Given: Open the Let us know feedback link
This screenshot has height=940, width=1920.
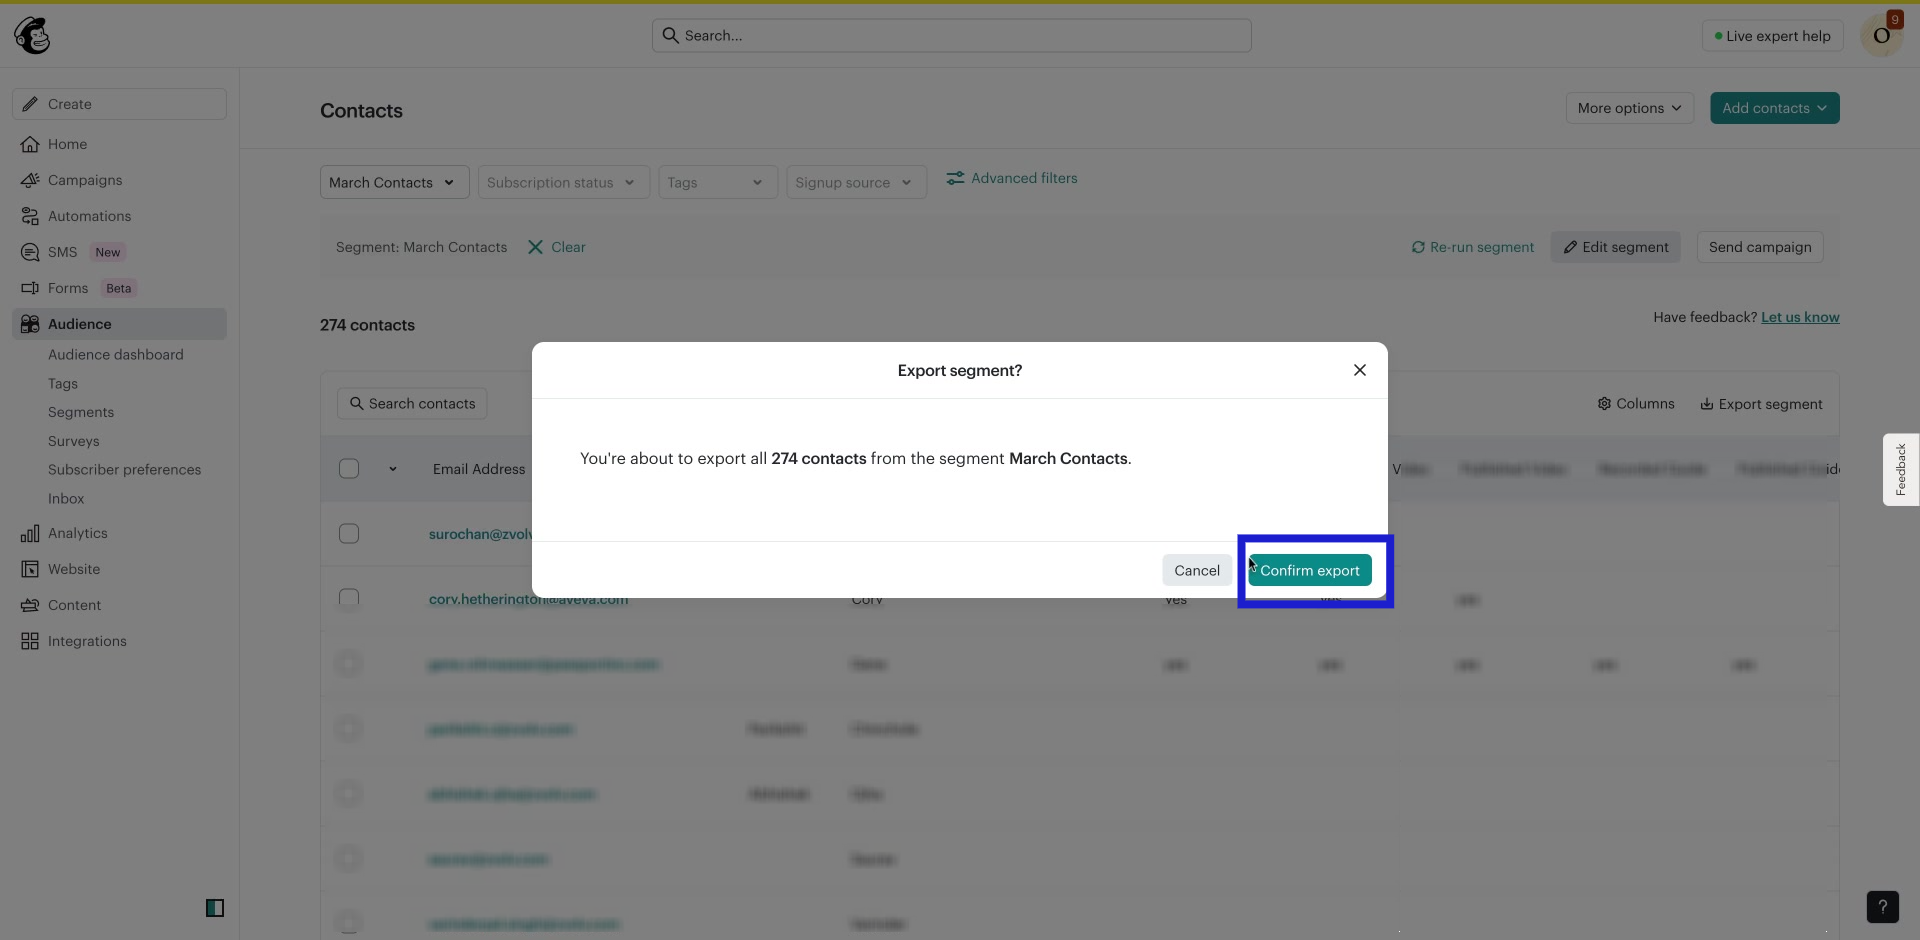Looking at the screenshot, I should tap(1801, 317).
